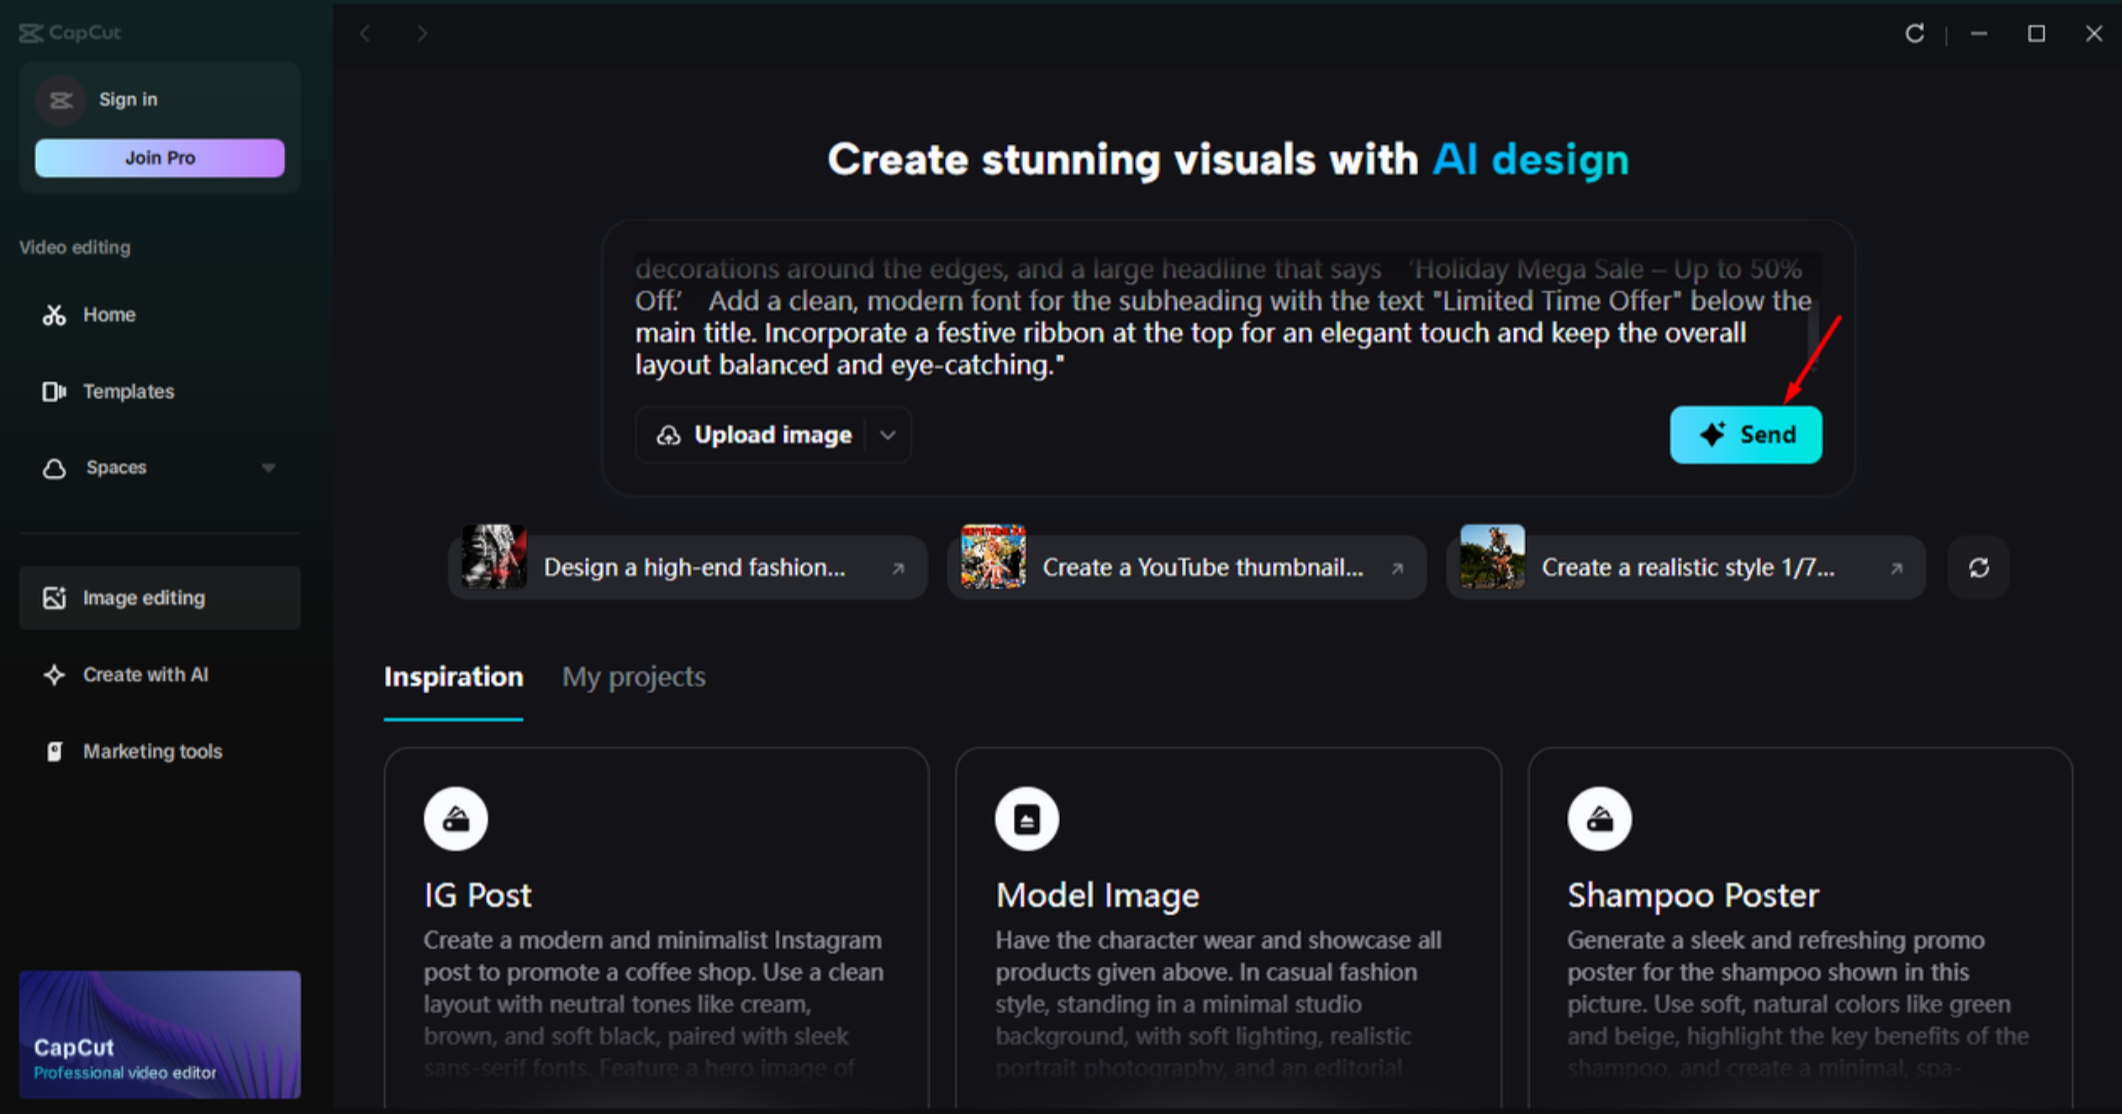This screenshot has height=1114, width=2122.
Task: Click the profile avatar beside Sign in
Action: click(61, 100)
